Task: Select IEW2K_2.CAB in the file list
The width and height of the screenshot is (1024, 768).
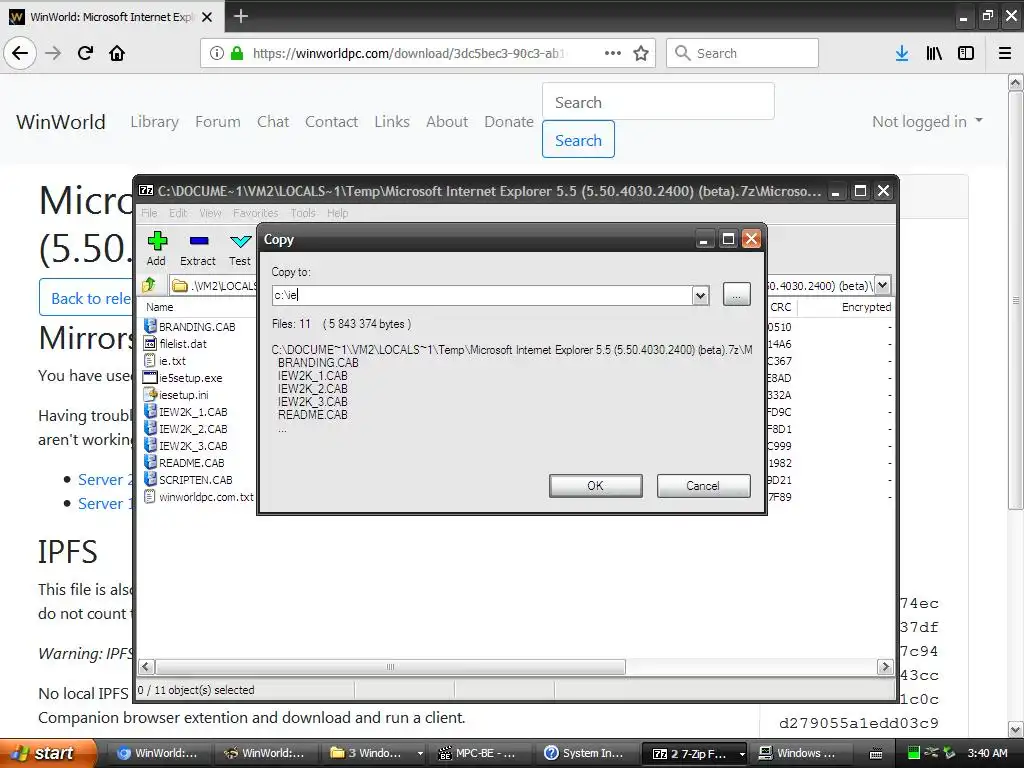Action: coord(193,428)
